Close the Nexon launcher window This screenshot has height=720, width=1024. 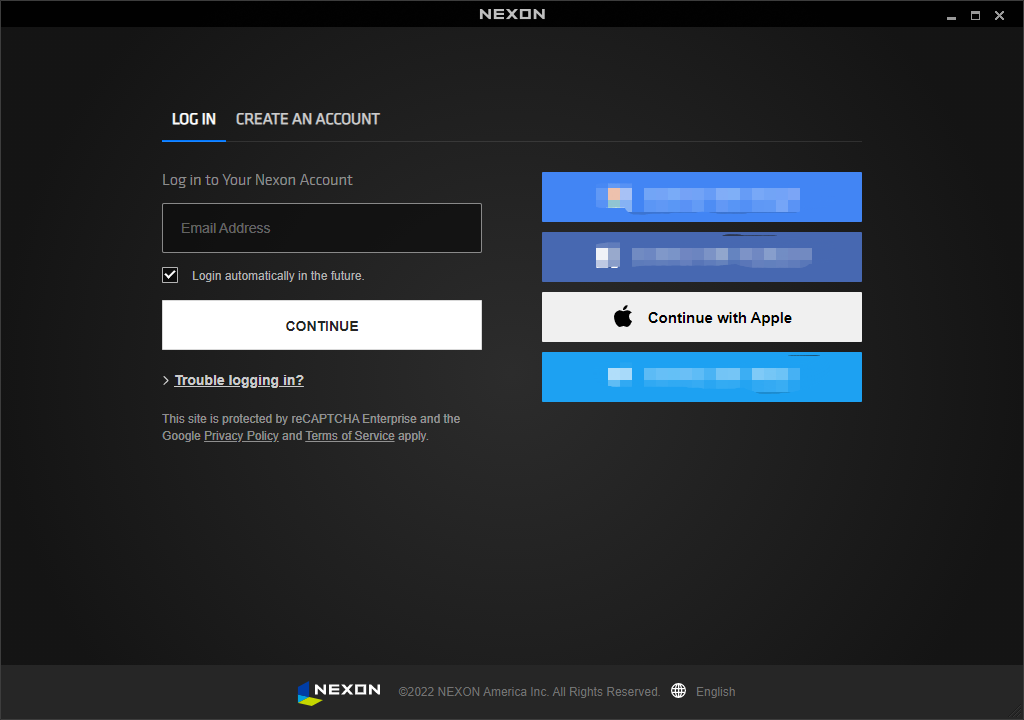[x=999, y=16]
